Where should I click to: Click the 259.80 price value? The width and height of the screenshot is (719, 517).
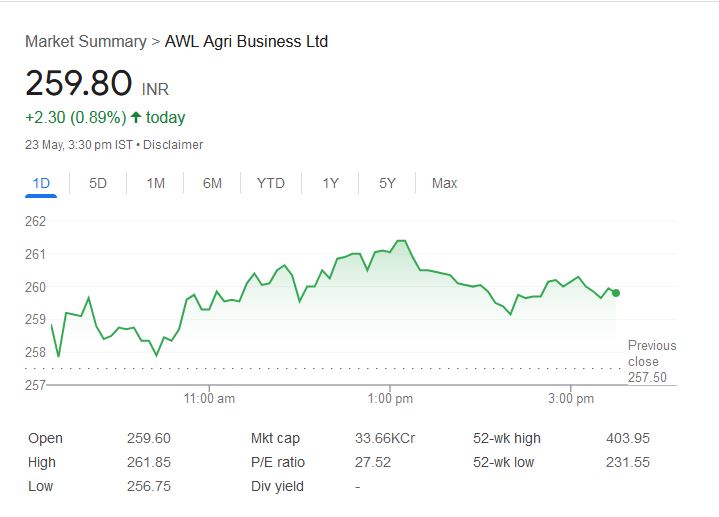pyautogui.click(x=80, y=83)
